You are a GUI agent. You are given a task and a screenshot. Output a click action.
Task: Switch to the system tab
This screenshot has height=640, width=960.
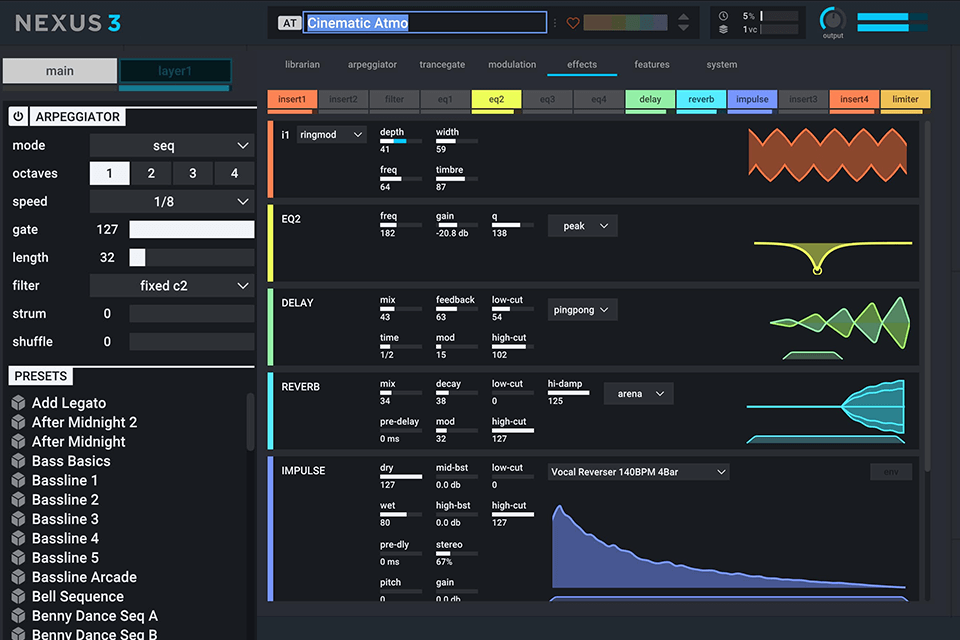click(722, 64)
